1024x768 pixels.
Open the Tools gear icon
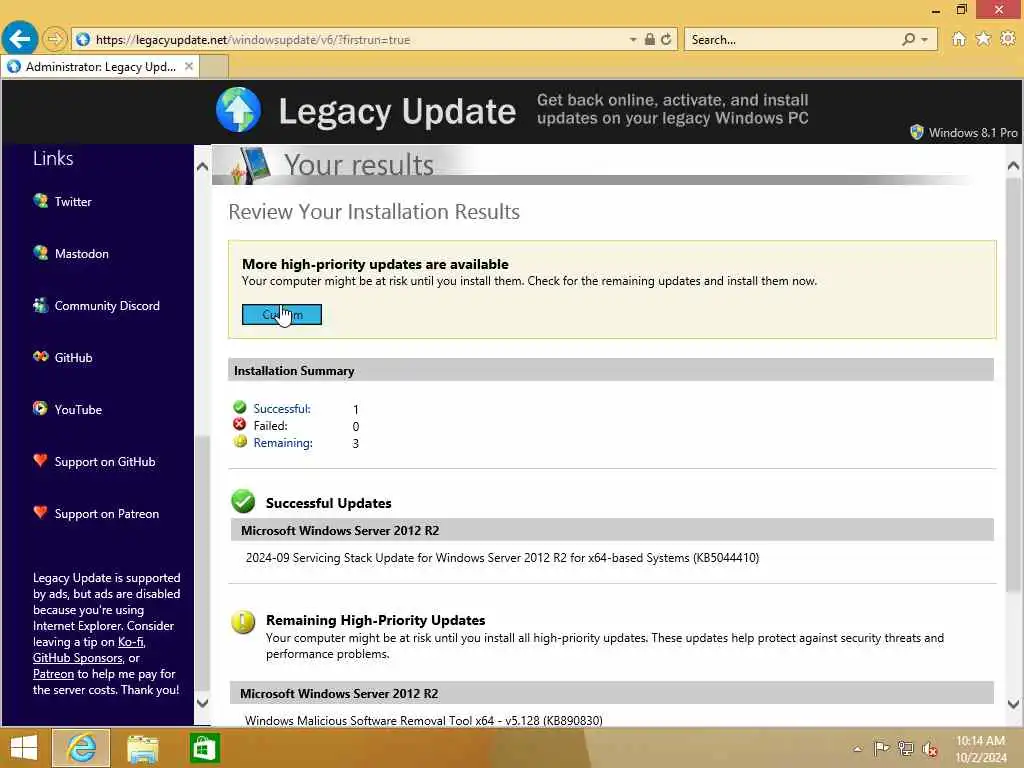(x=1008, y=39)
